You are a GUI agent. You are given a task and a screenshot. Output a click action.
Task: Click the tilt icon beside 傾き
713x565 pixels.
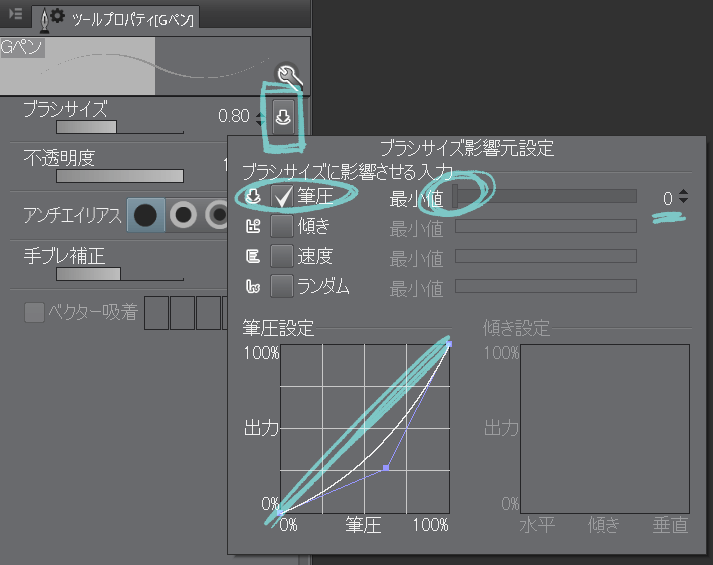(x=253, y=227)
